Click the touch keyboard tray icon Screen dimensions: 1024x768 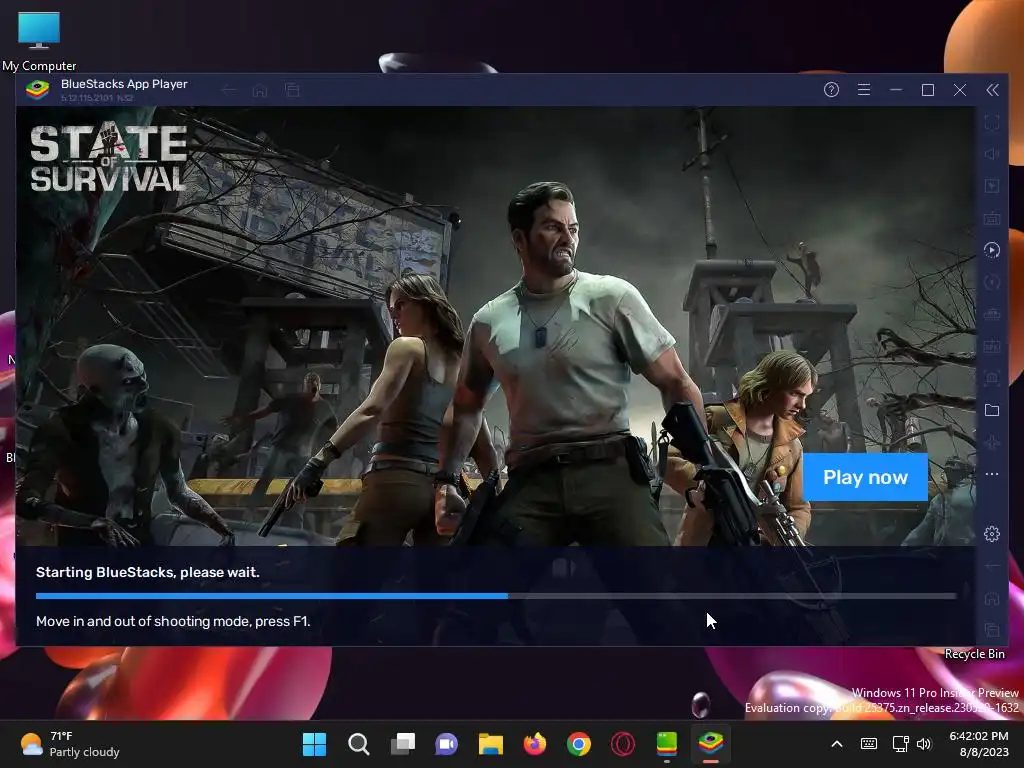(869, 744)
